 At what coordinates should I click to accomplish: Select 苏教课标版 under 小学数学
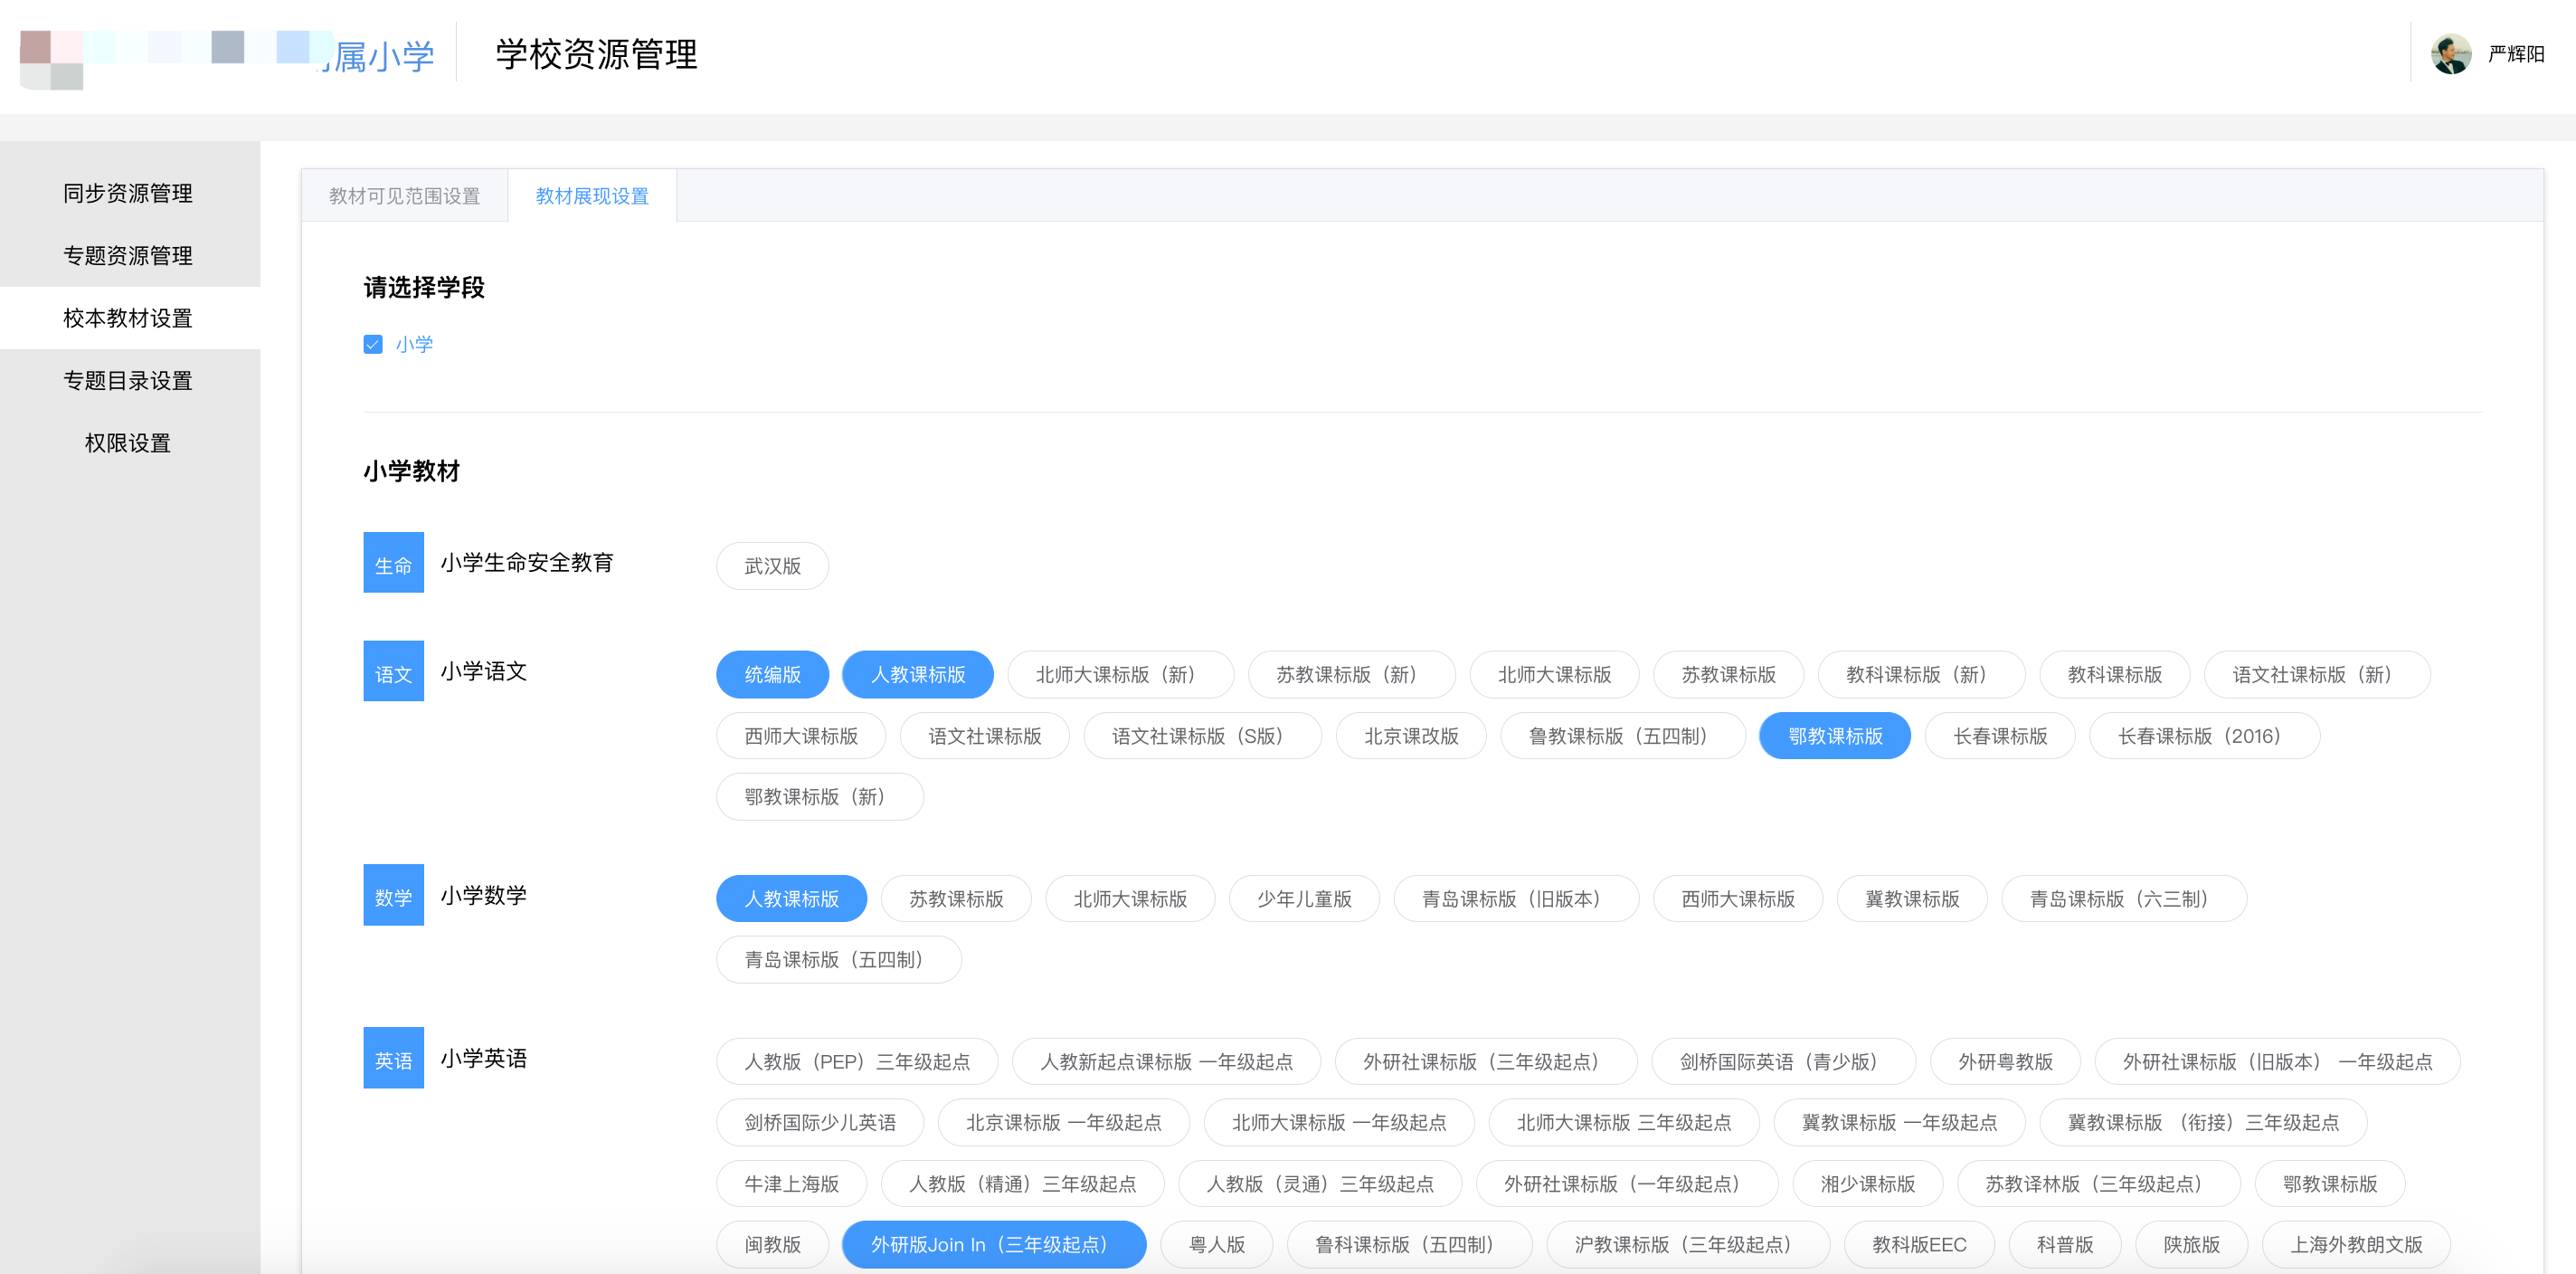955,899
